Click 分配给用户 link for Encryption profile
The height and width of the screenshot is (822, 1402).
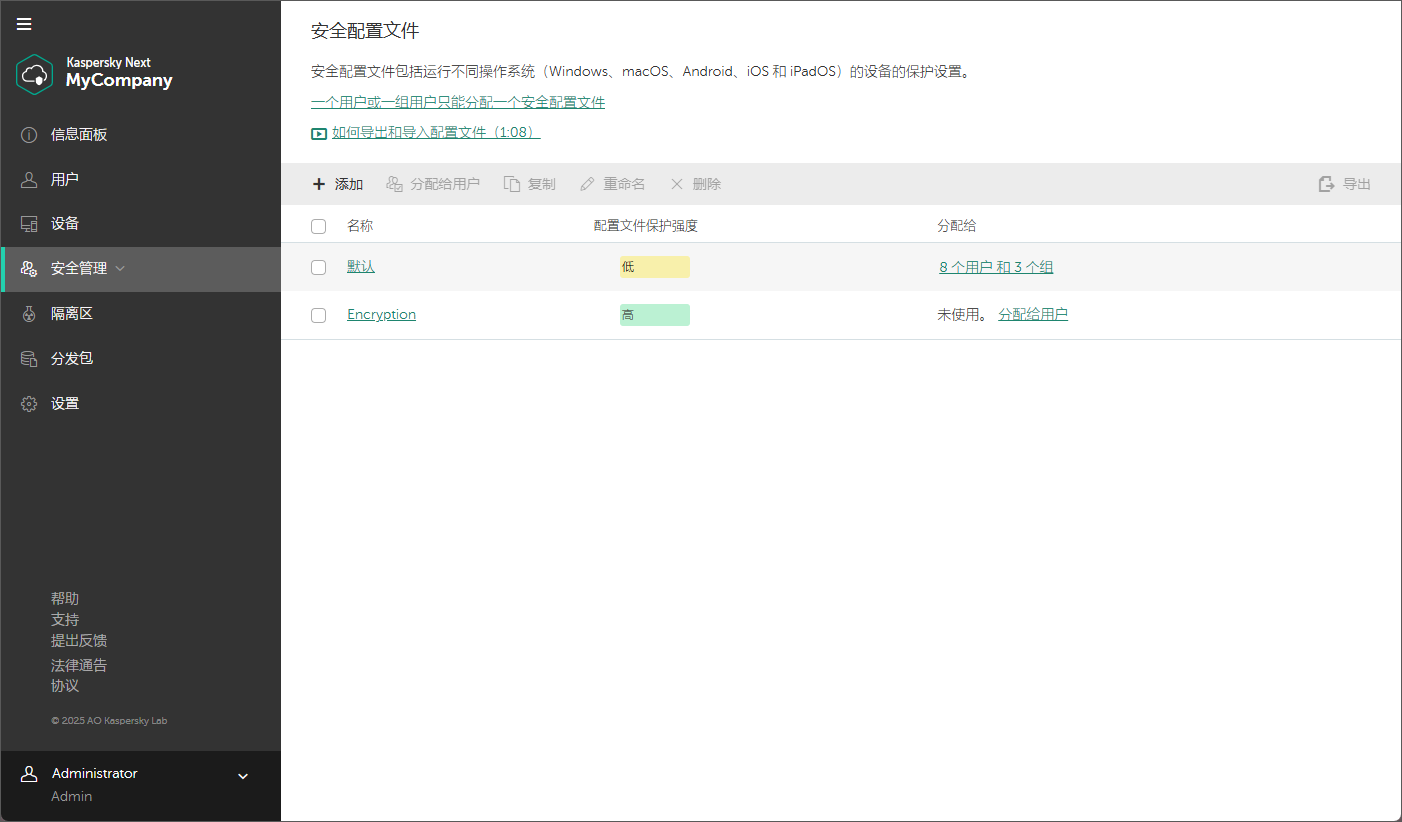(1033, 314)
